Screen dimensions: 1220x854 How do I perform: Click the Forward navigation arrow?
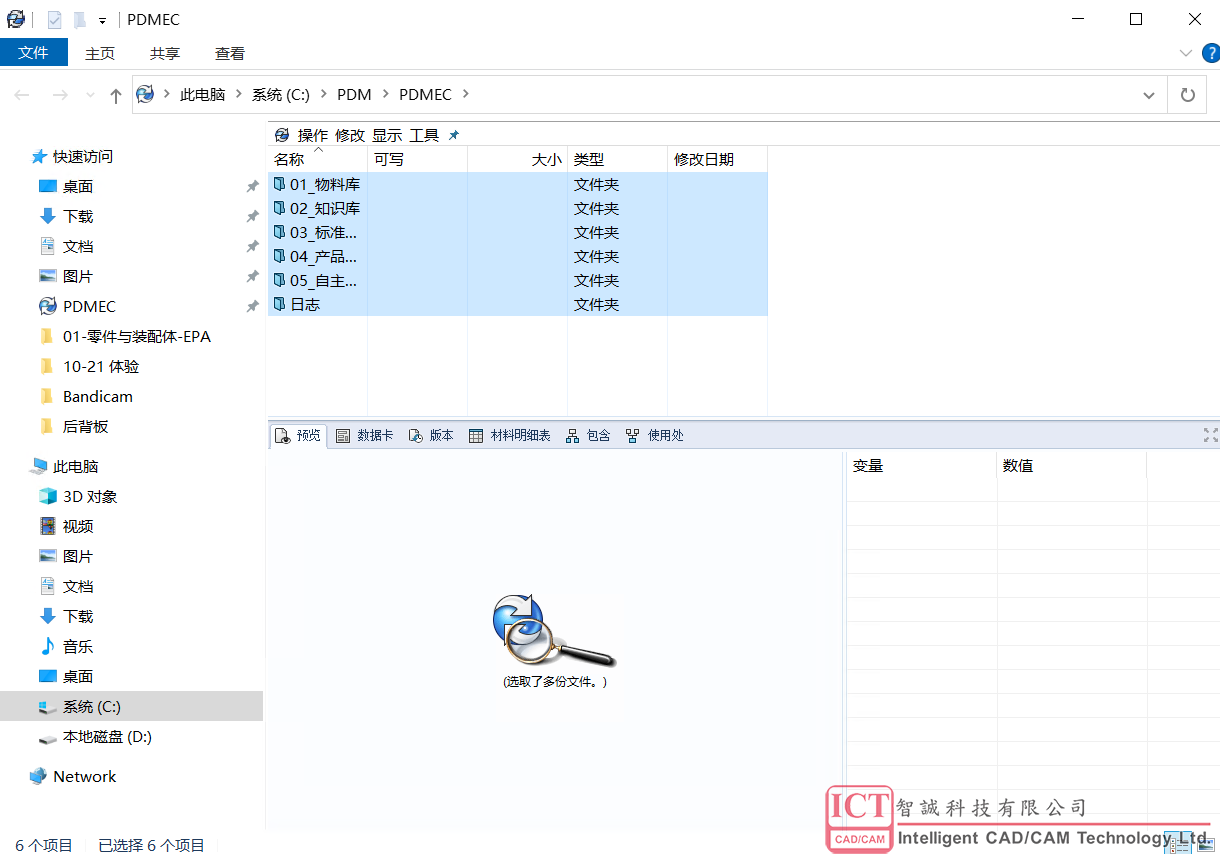[60, 95]
